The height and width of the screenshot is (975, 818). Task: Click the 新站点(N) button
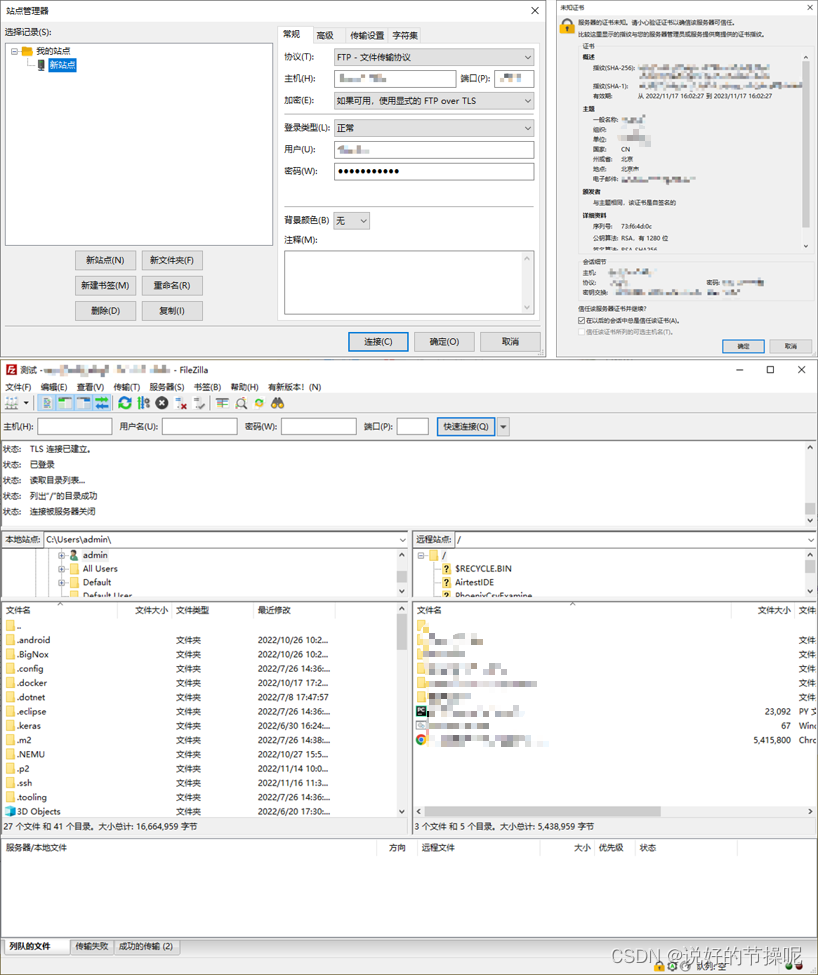pyautogui.click(x=105, y=261)
